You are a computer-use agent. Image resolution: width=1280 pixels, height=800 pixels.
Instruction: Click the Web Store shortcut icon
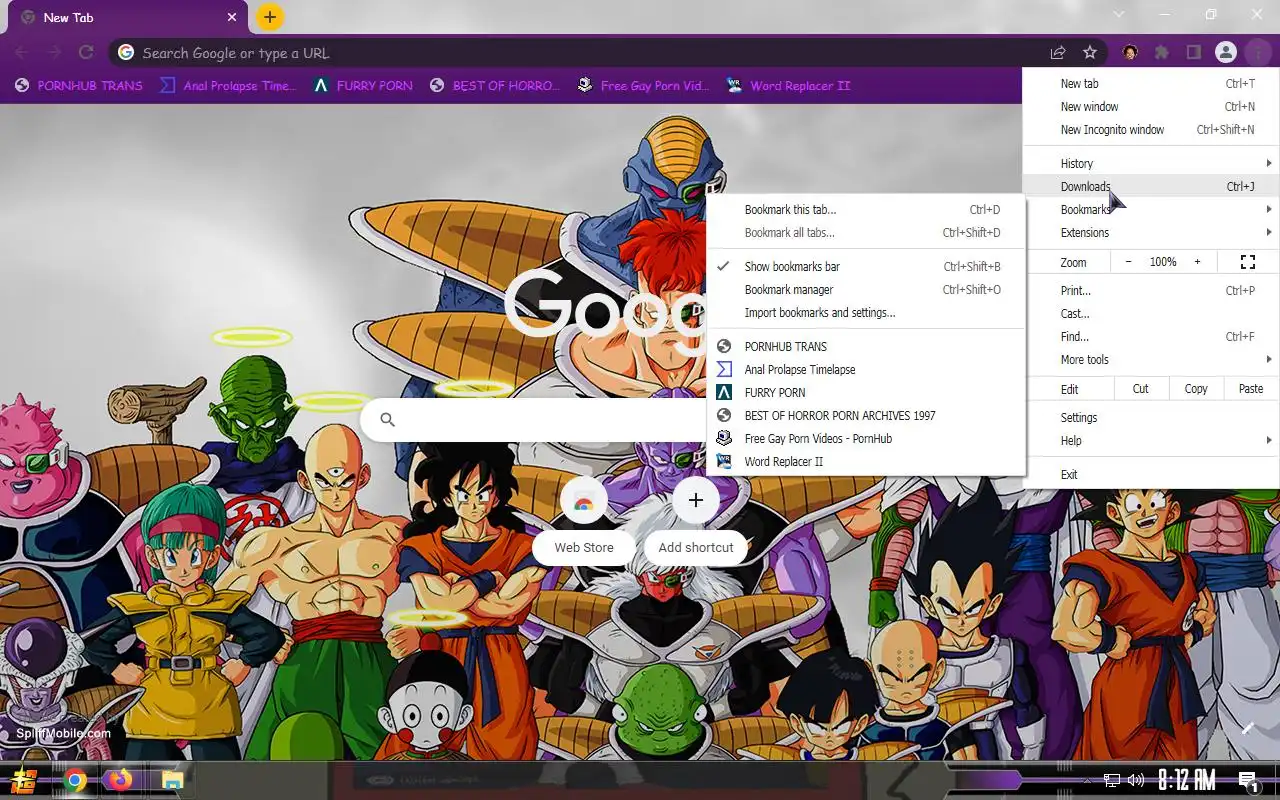(584, 500)
